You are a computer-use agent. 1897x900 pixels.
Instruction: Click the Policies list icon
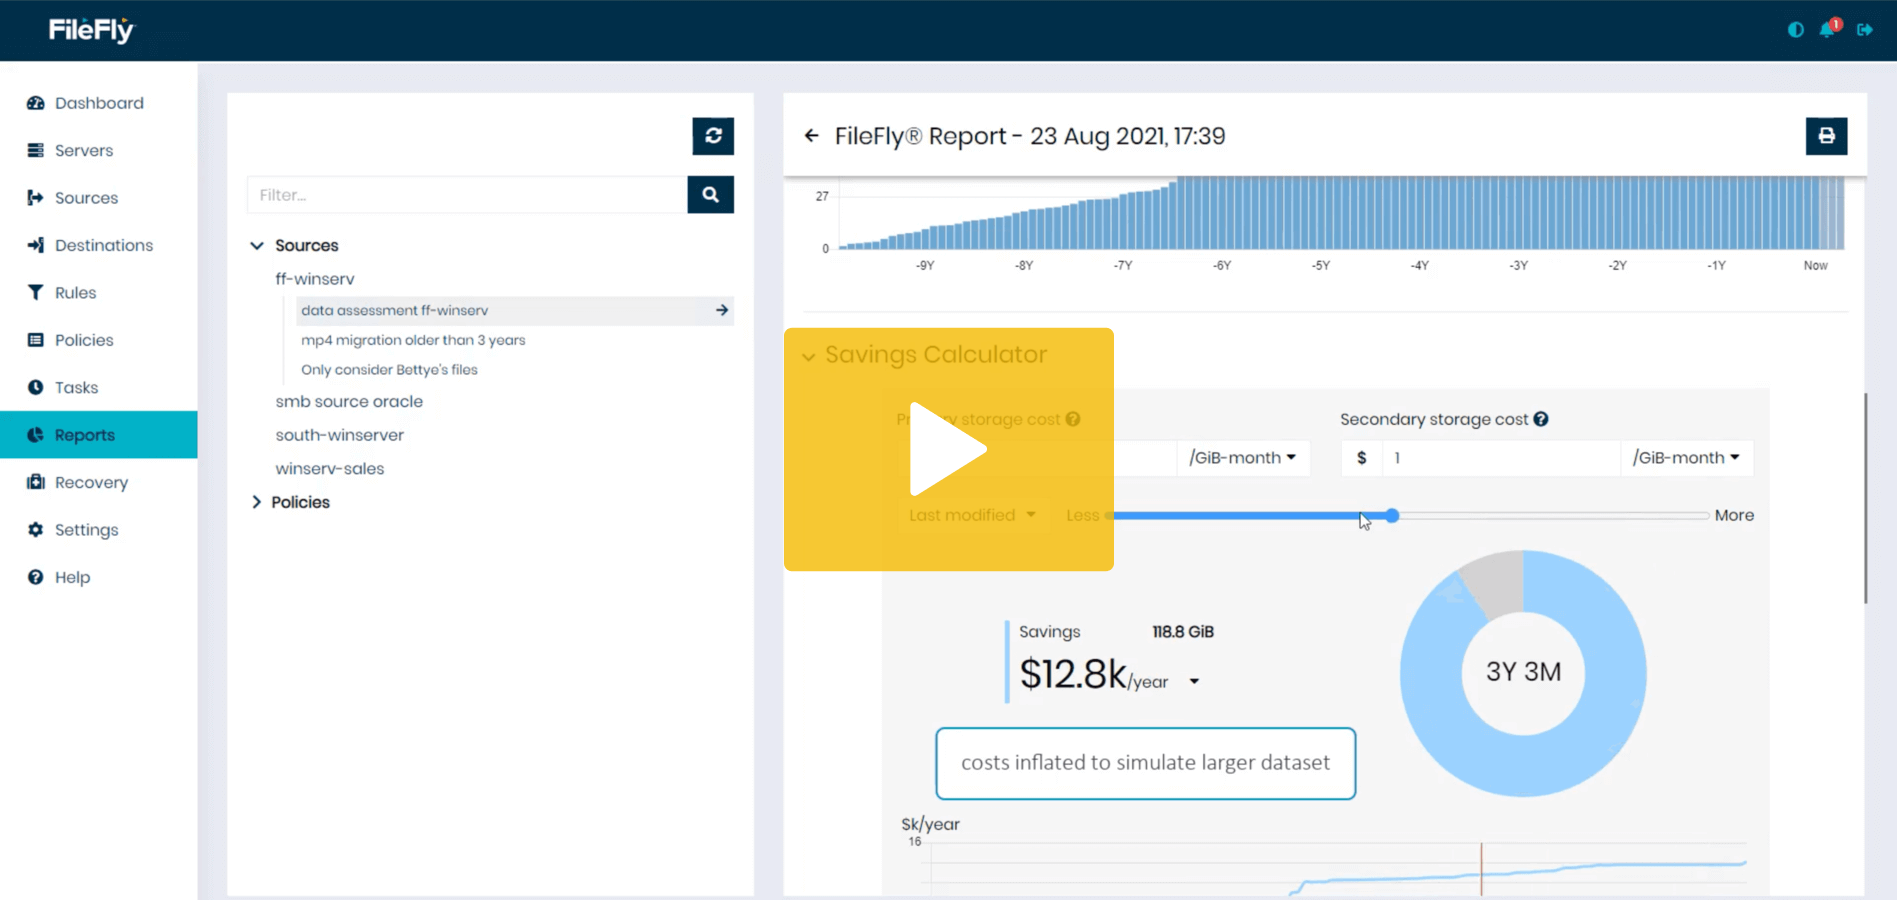[x=36, y=340]
